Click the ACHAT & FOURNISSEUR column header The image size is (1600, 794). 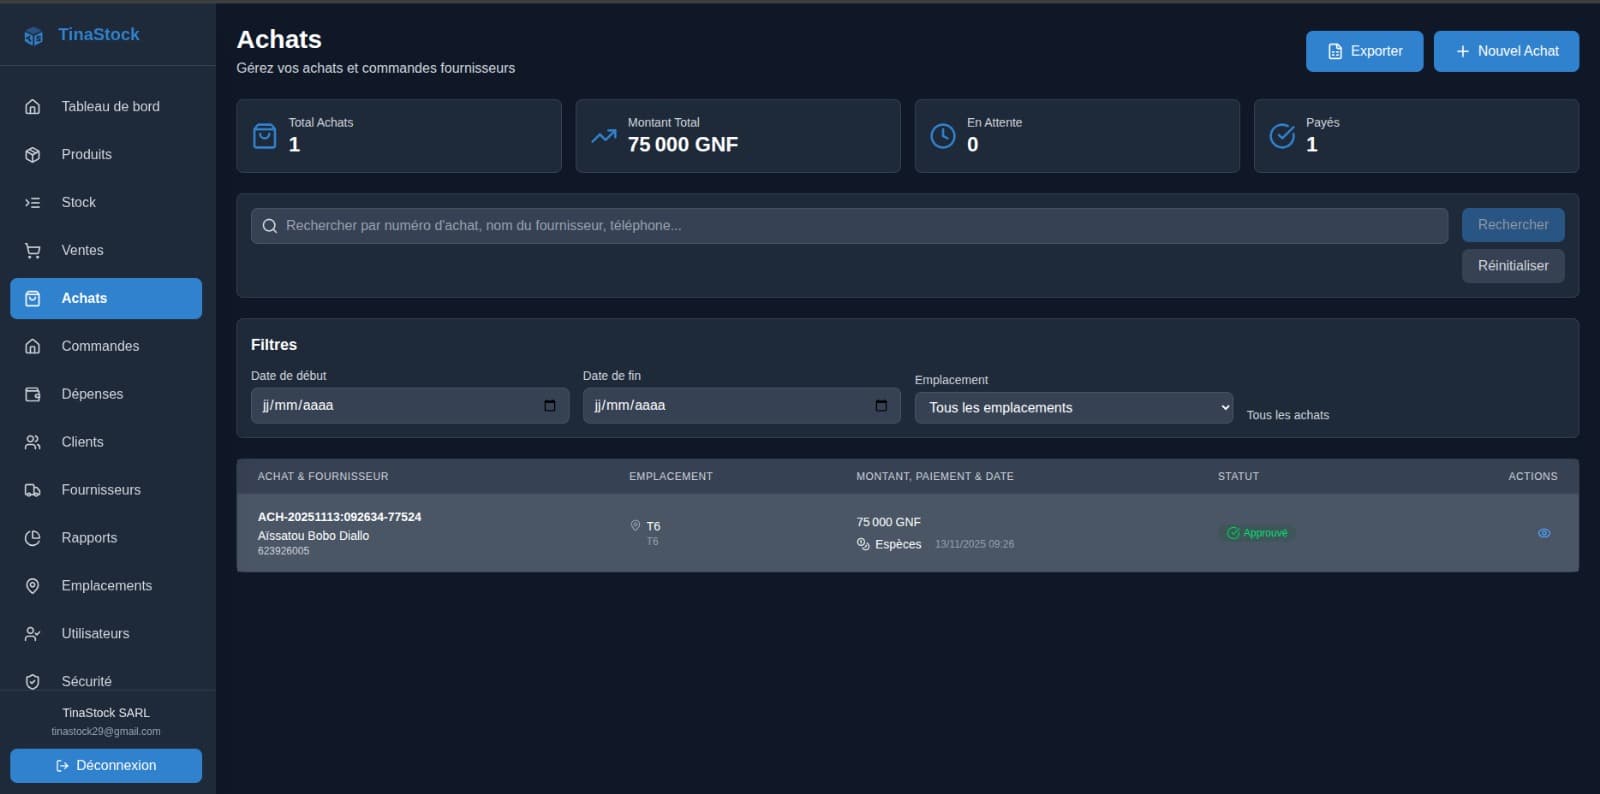click(323, 477)
